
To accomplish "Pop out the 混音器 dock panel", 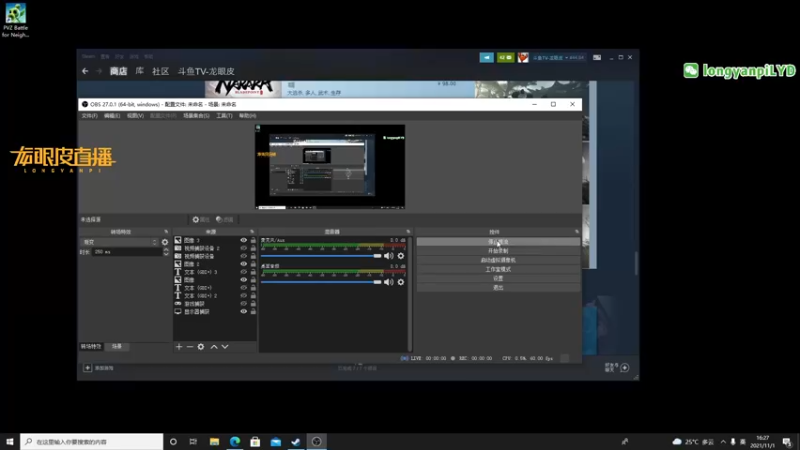I will click(408, 232).
